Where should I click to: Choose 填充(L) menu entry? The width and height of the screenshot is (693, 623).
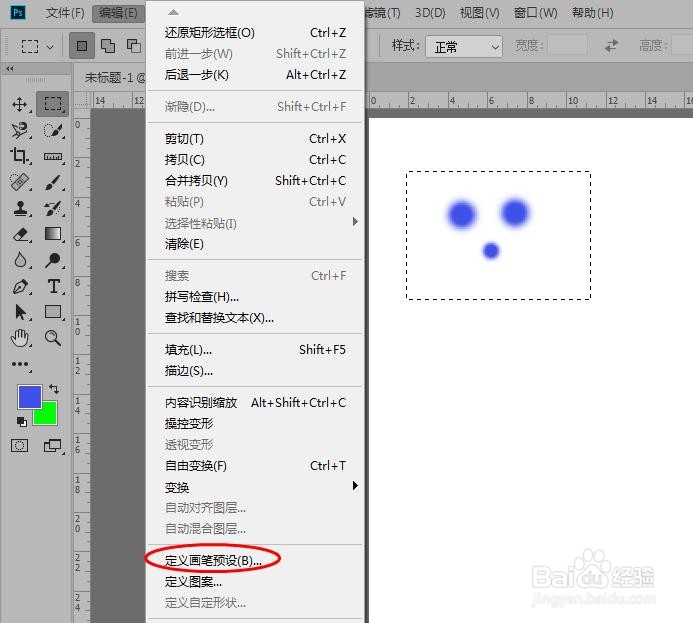(255, 350)
